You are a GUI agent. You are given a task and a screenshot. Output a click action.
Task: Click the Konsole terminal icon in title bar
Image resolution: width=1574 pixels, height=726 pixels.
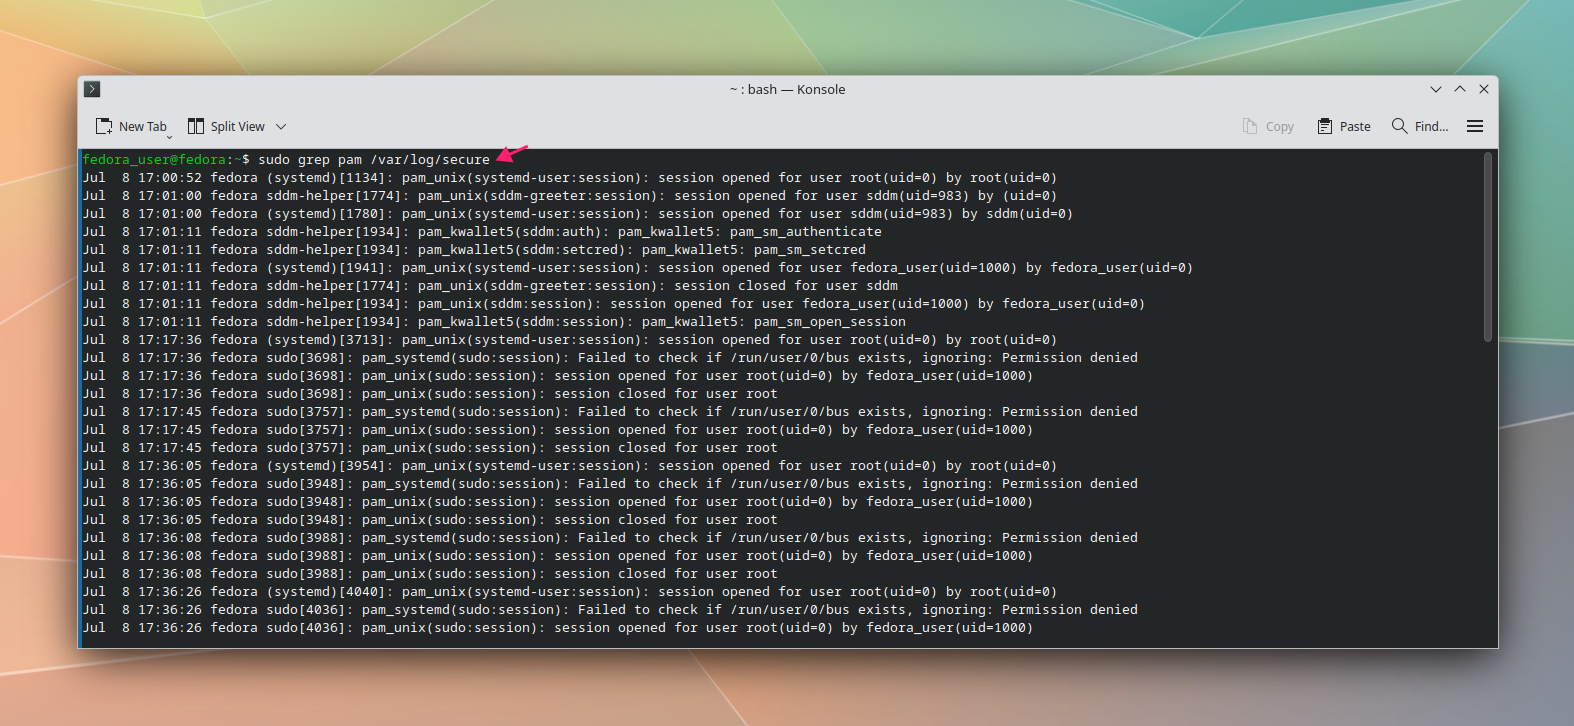[x=92, y=89]
